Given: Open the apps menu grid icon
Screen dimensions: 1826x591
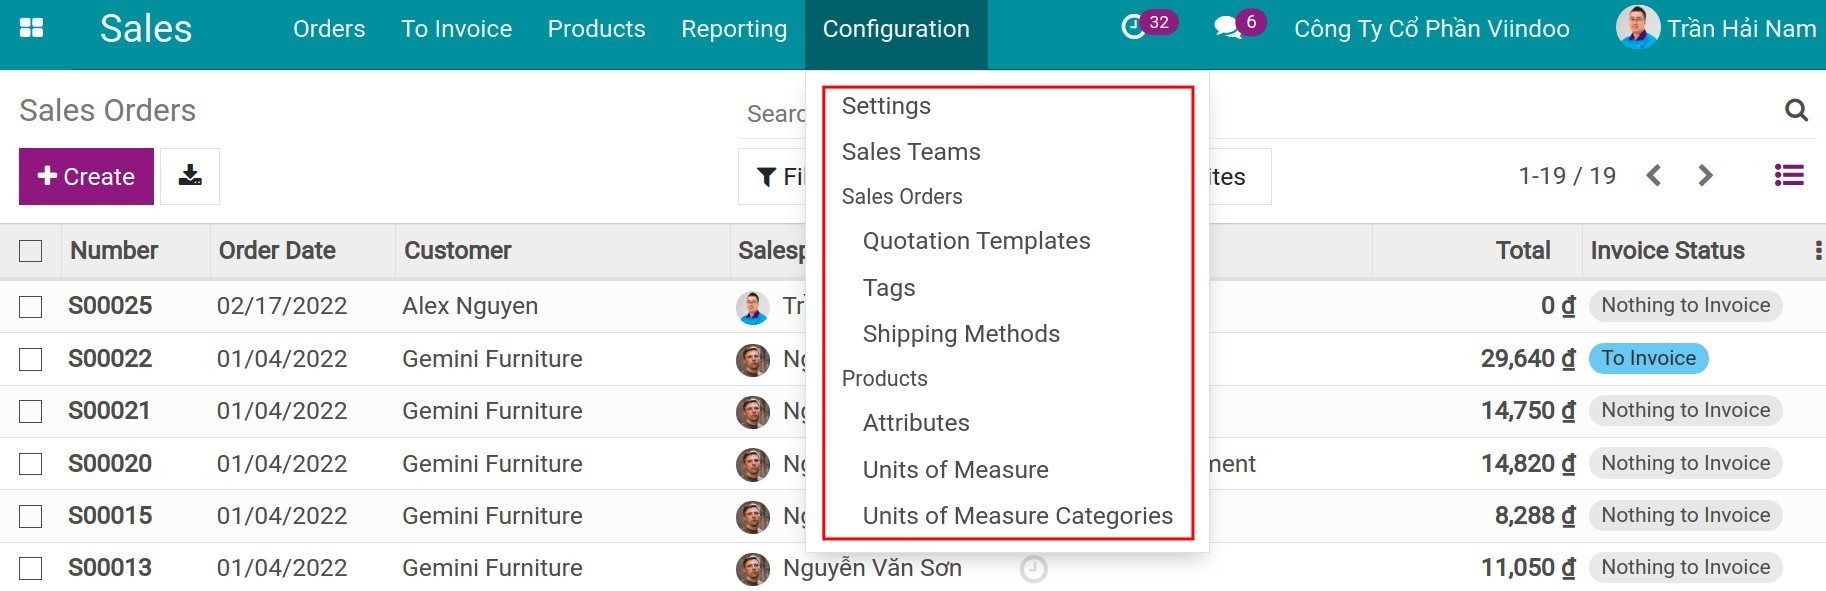Looking at the screenshot, I should coord(33,27).
